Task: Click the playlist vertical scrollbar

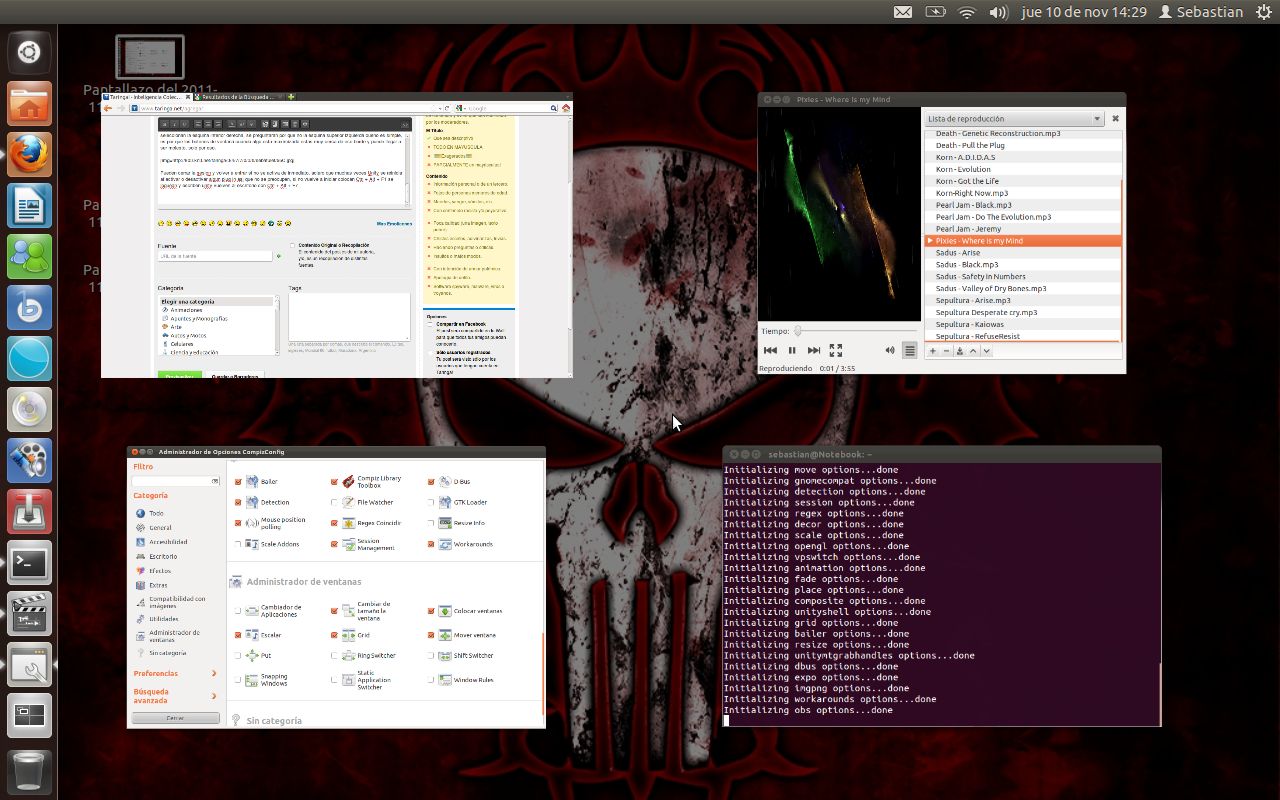Action: click(1123, 260)
